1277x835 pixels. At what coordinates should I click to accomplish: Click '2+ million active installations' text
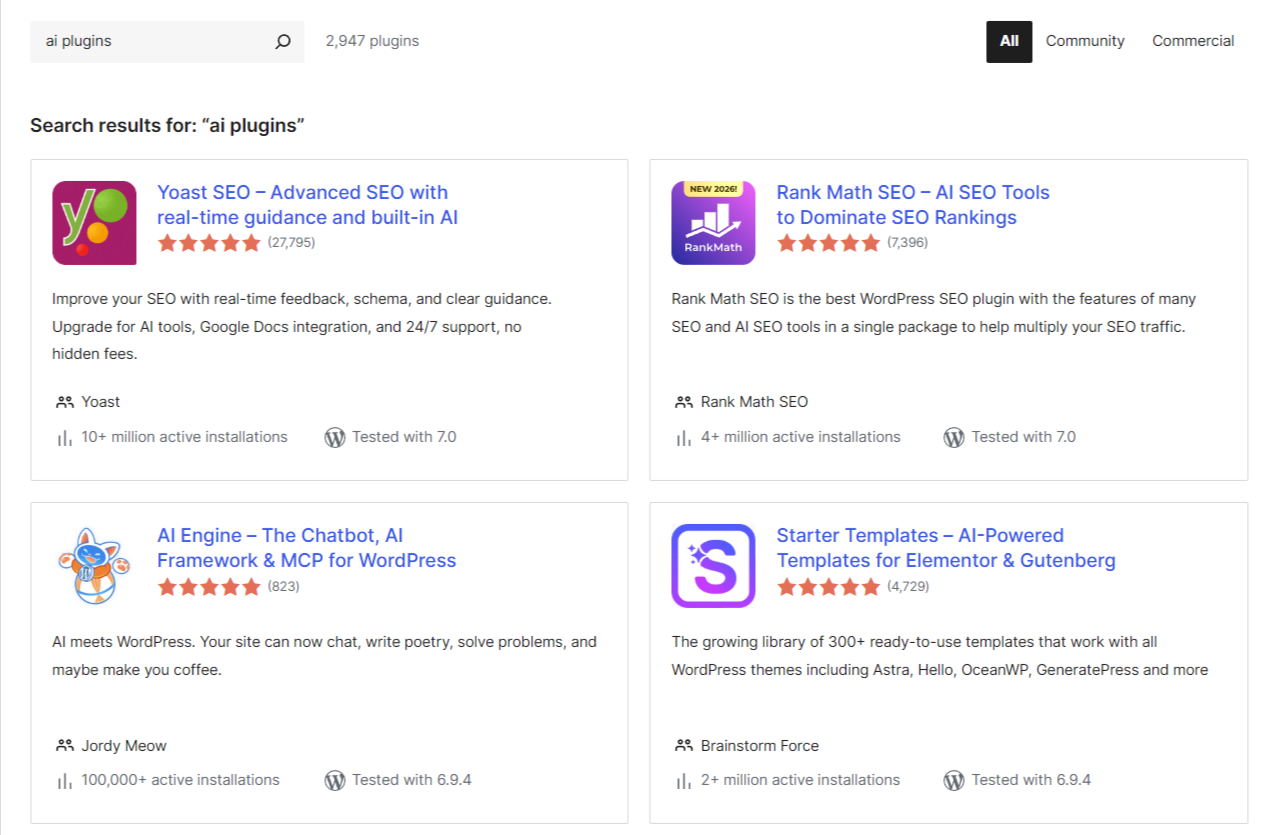(x=800, y=780)
